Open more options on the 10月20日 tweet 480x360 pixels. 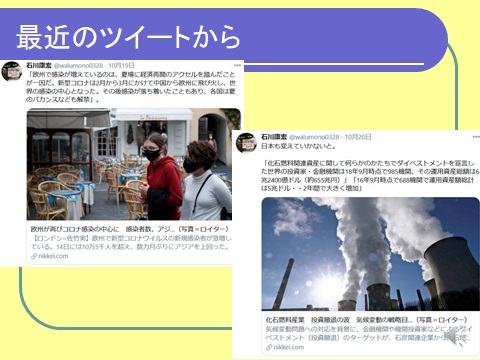(476, 137)
